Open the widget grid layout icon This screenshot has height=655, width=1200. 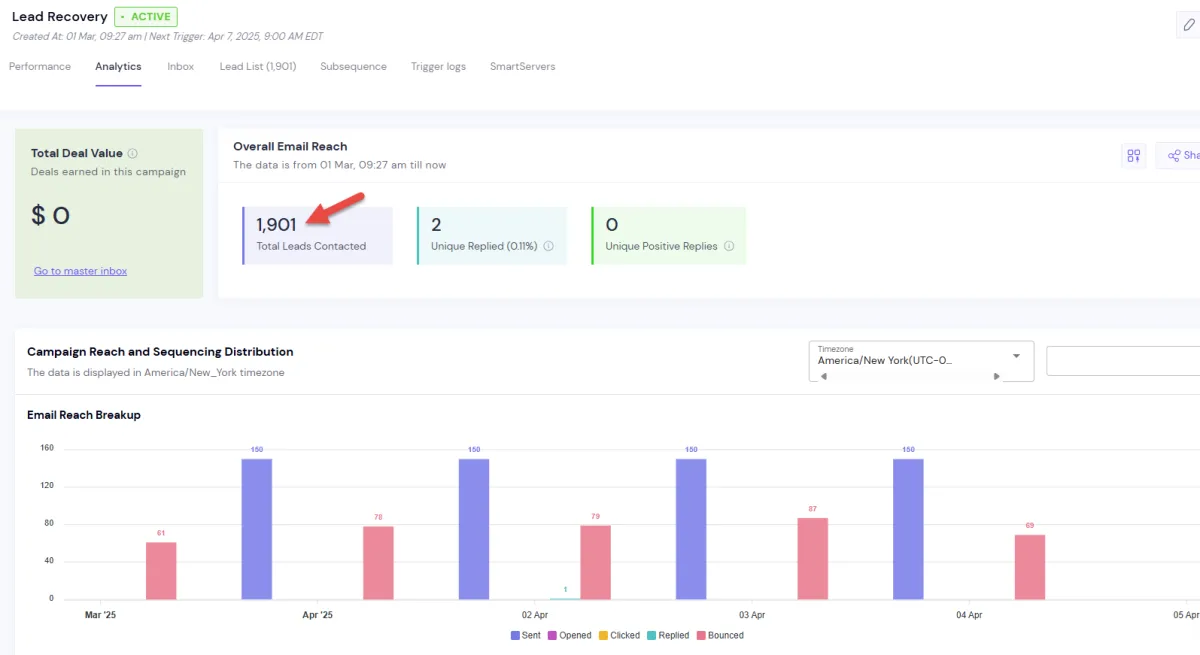(1133, 156)
